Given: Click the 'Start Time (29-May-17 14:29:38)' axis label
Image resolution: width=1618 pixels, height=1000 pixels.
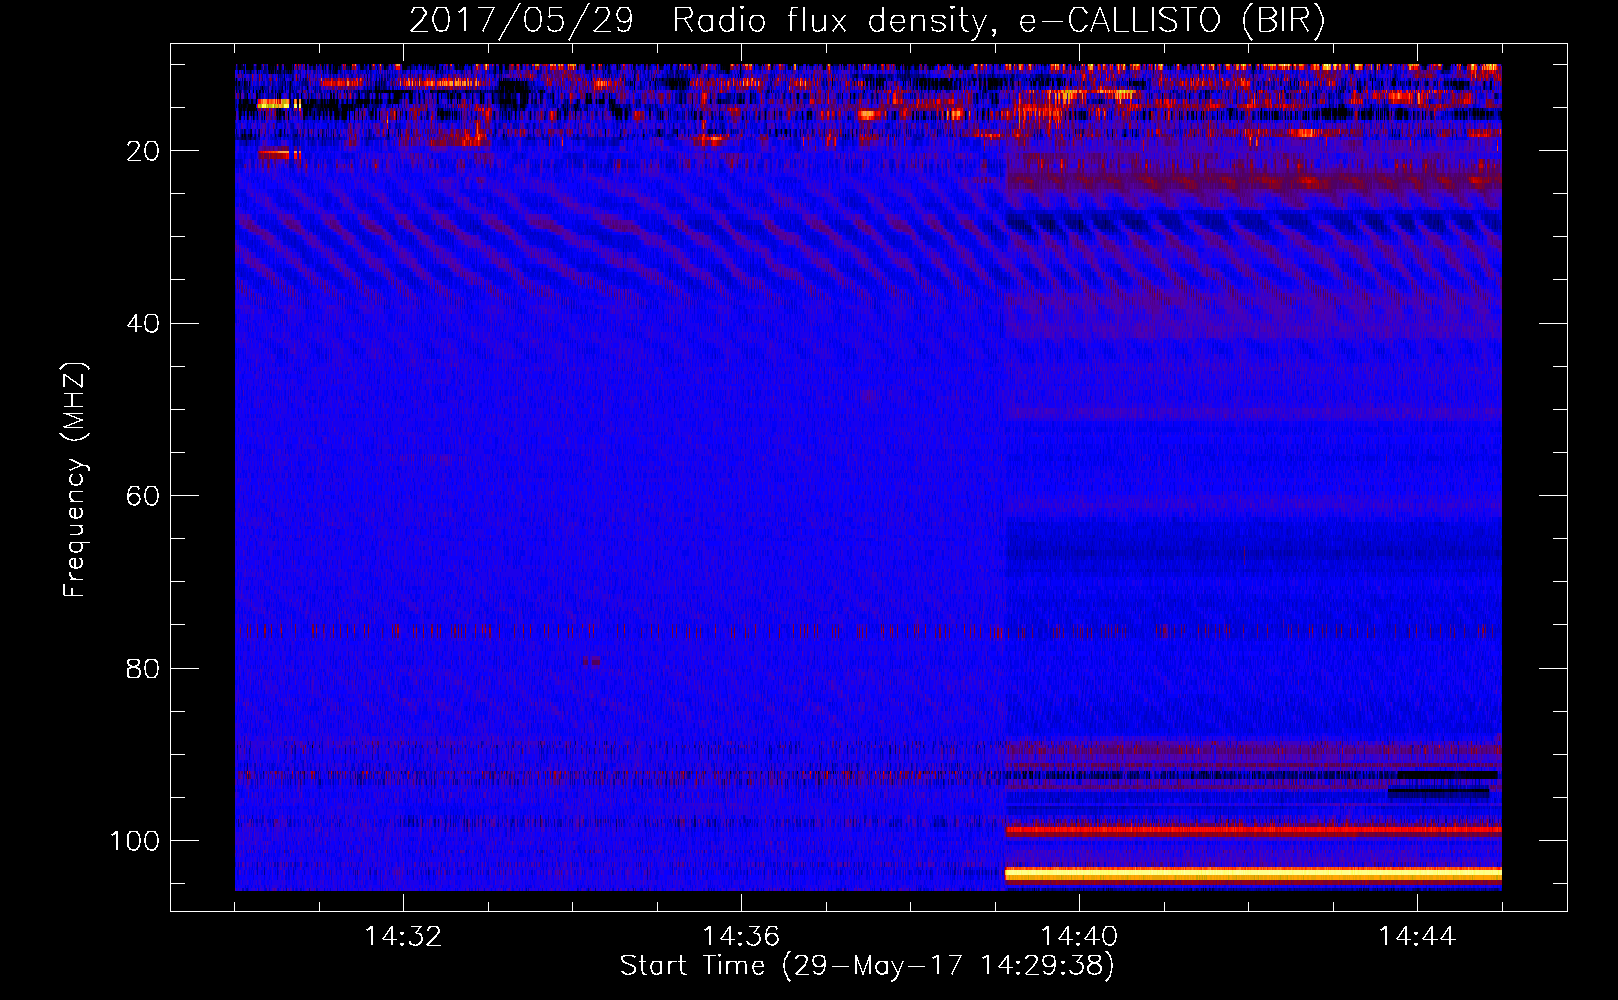Looking at the screenshot, I should (x=867, y=966).
